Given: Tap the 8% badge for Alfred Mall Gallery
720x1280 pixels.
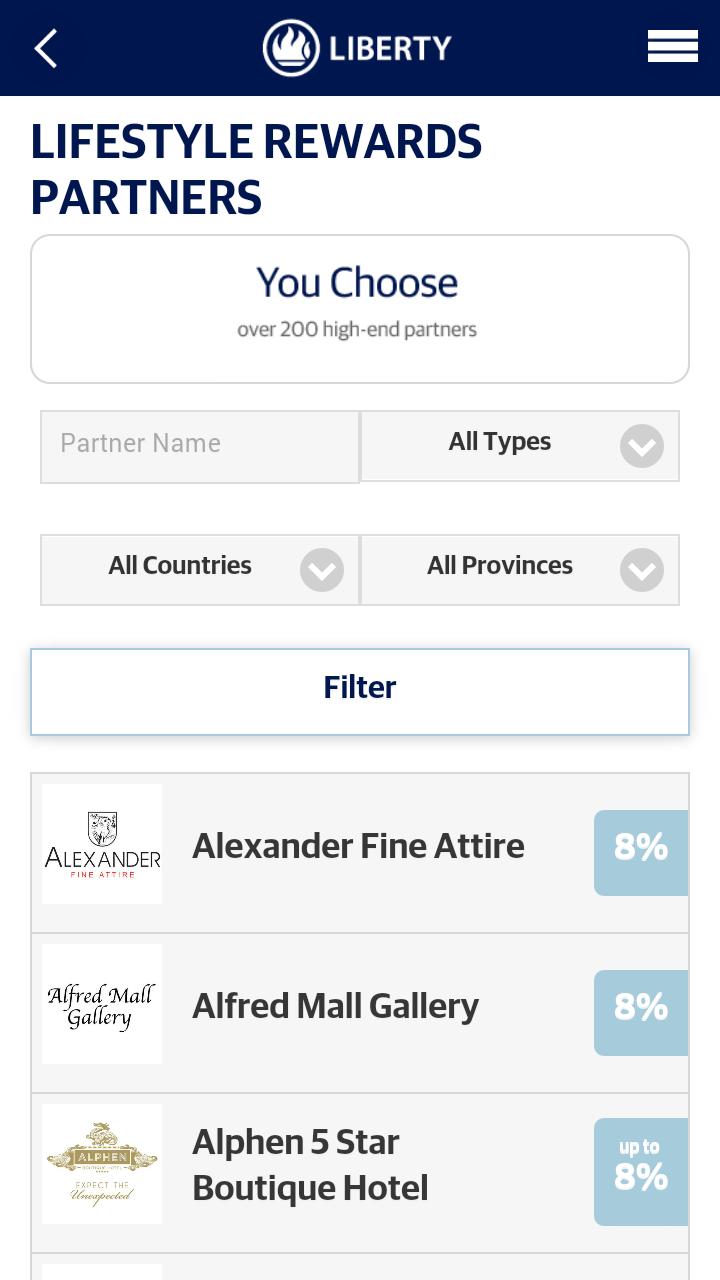Looking at the screenshot, I should [641, 1012].
